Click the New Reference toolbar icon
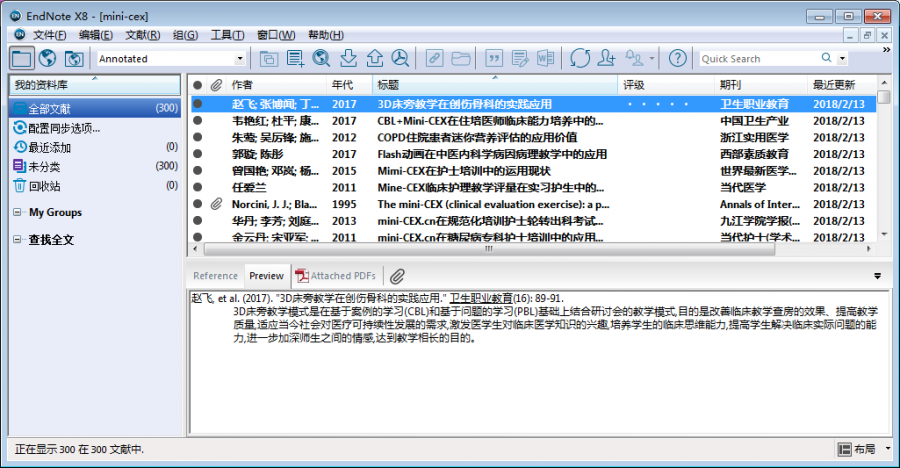Image resolution: width=900 pixels, height=468 pixels. tap(295, 59)
